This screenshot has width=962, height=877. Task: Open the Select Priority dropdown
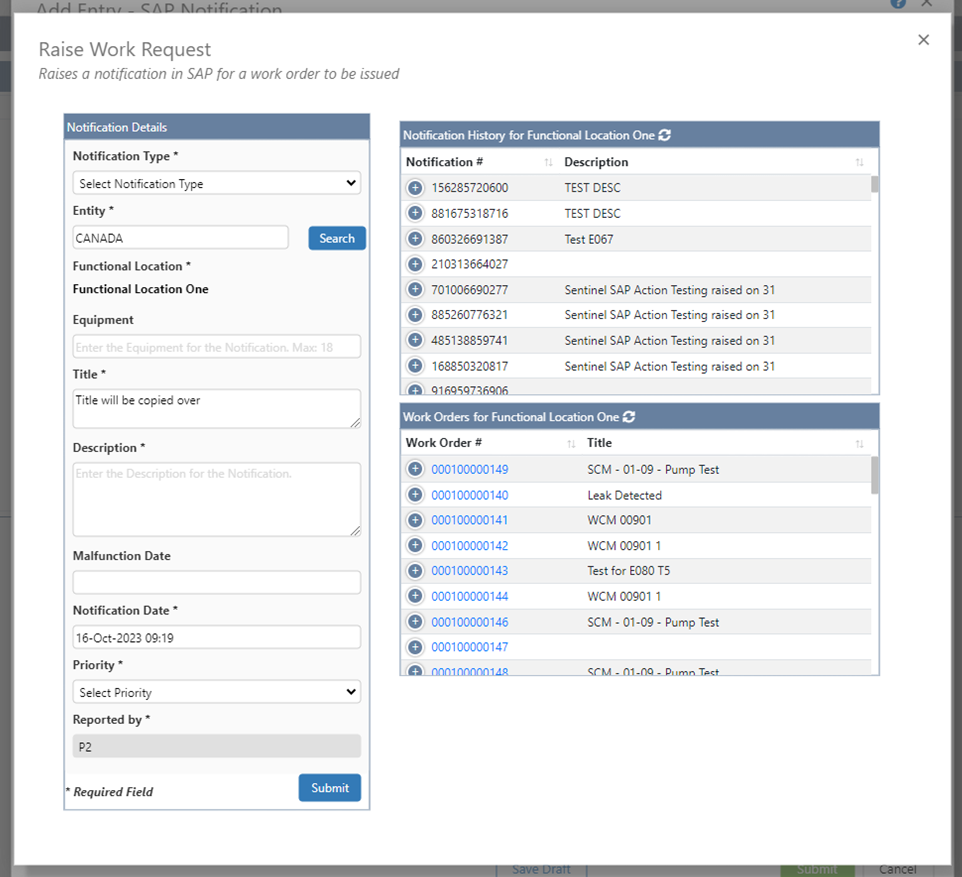click(x=216, y=692)
